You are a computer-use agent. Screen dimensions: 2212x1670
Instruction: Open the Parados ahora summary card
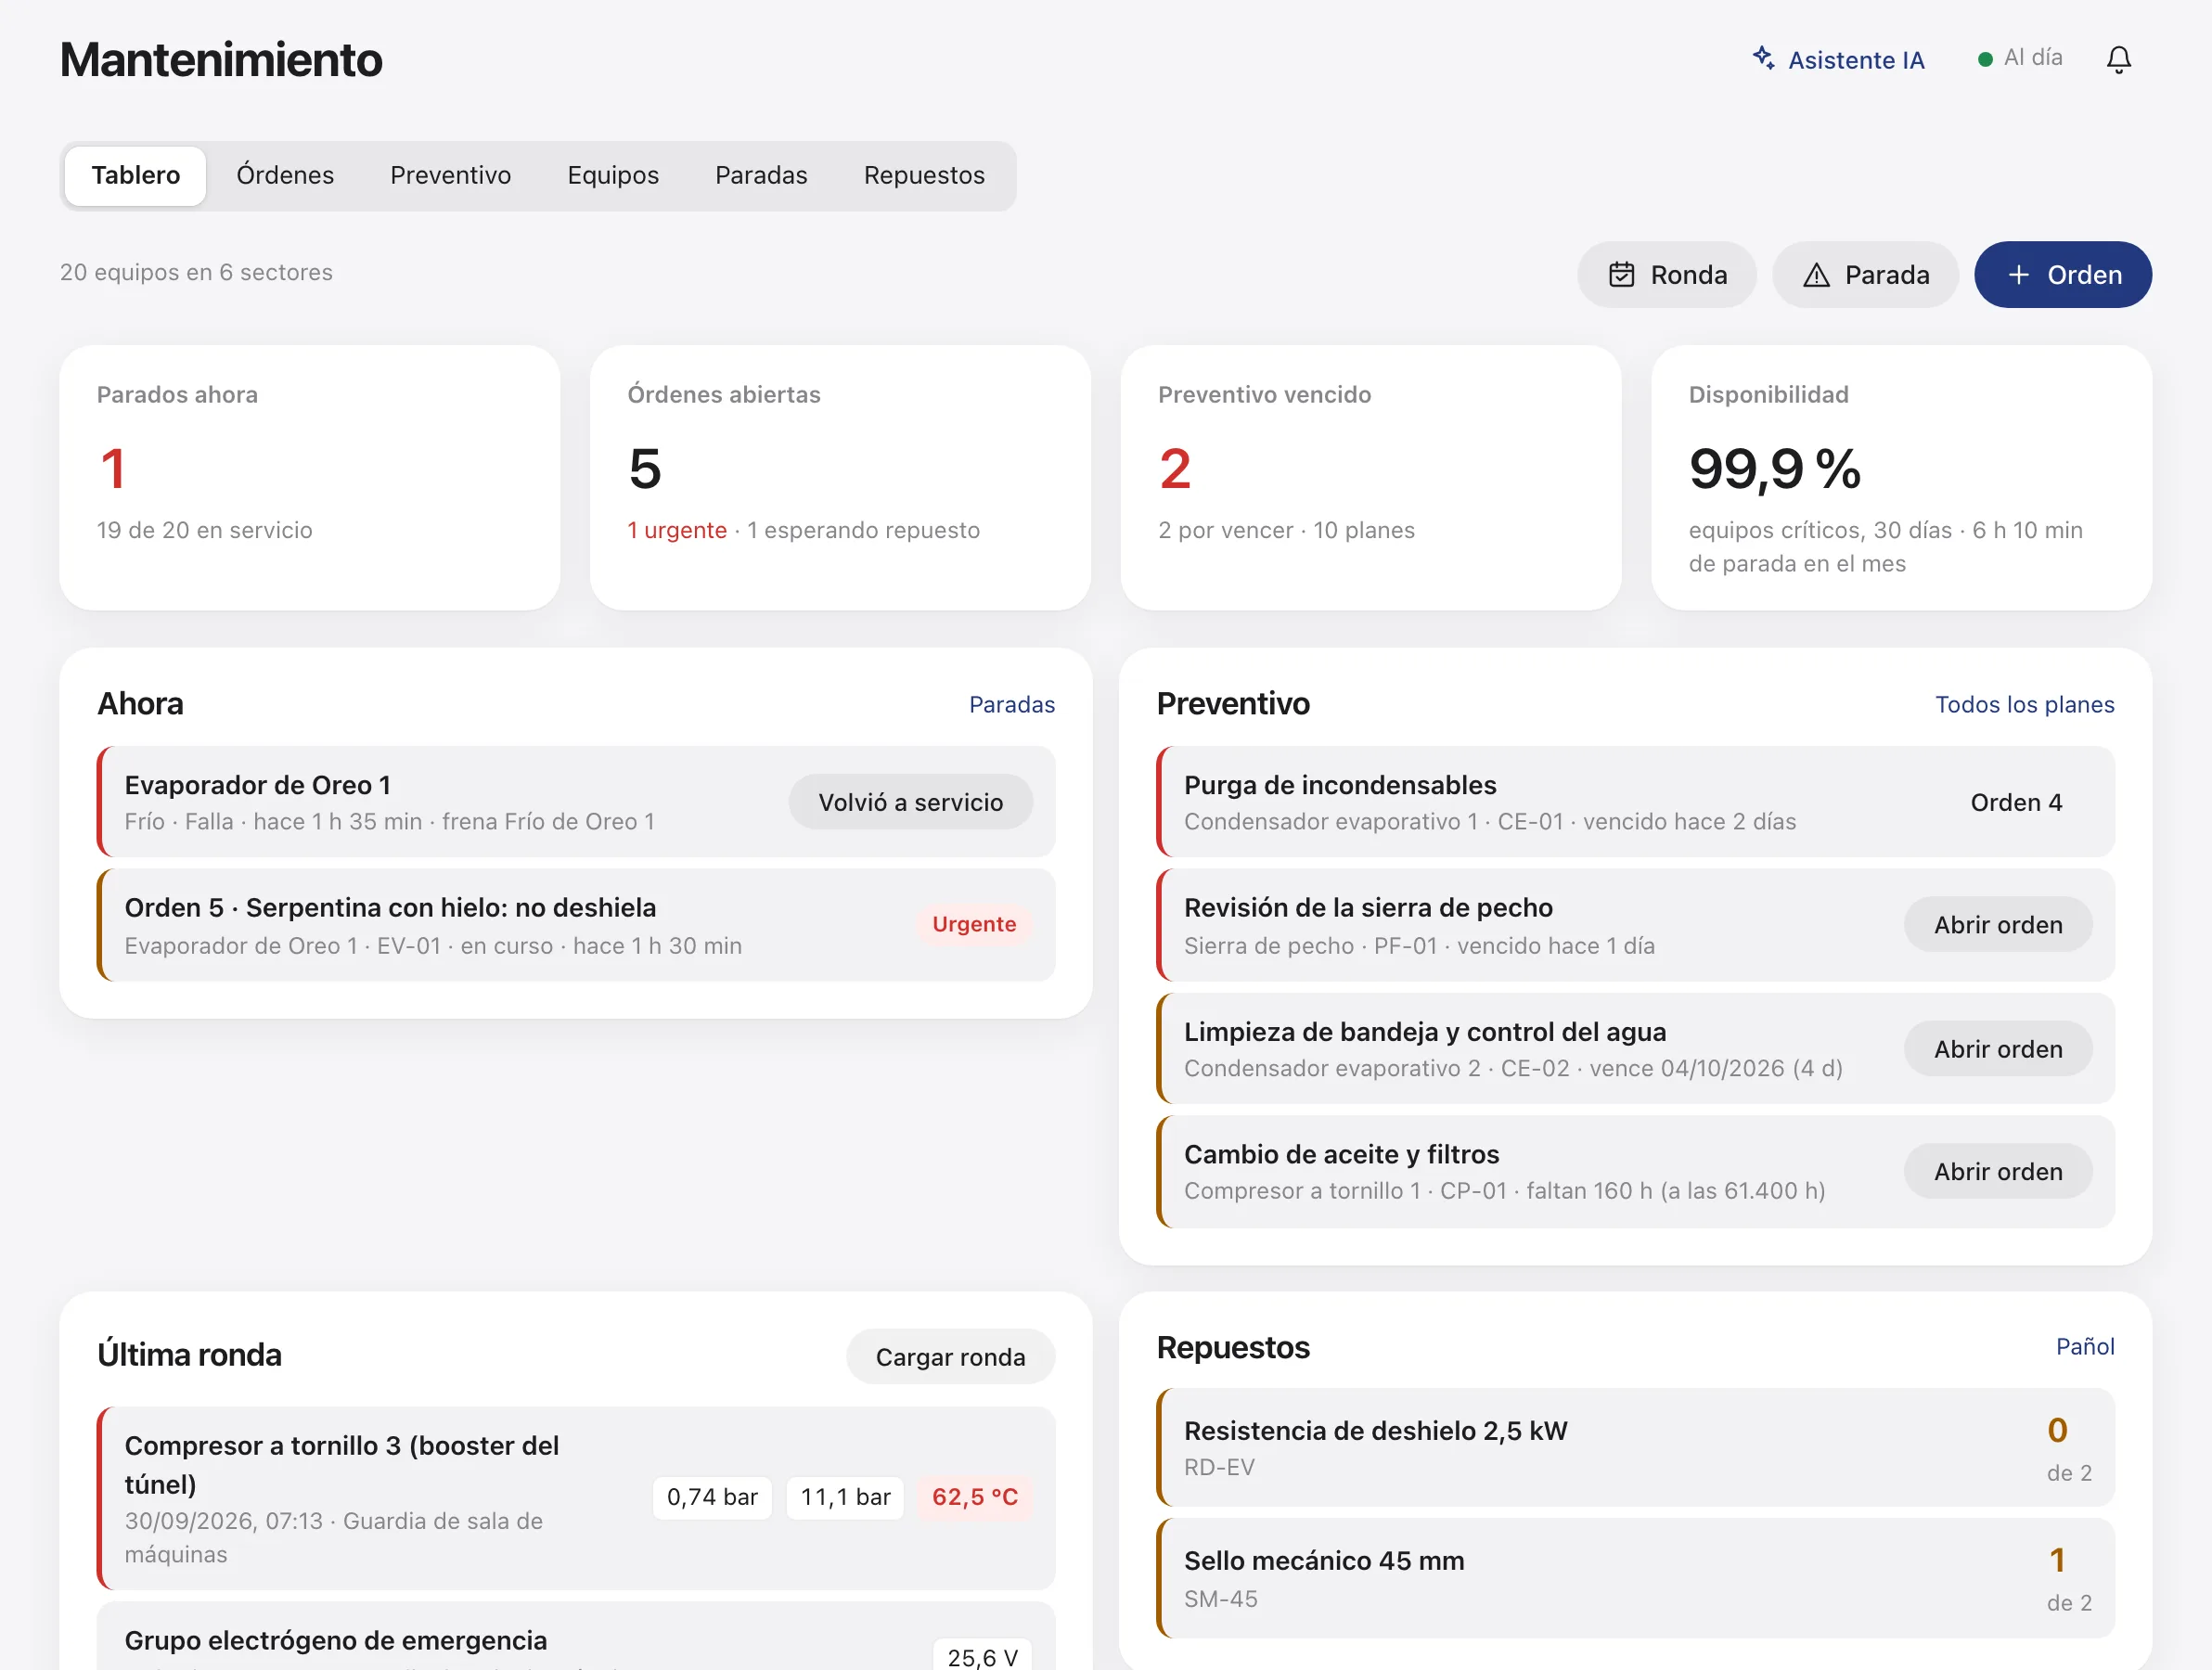click(x=309, y=478)
